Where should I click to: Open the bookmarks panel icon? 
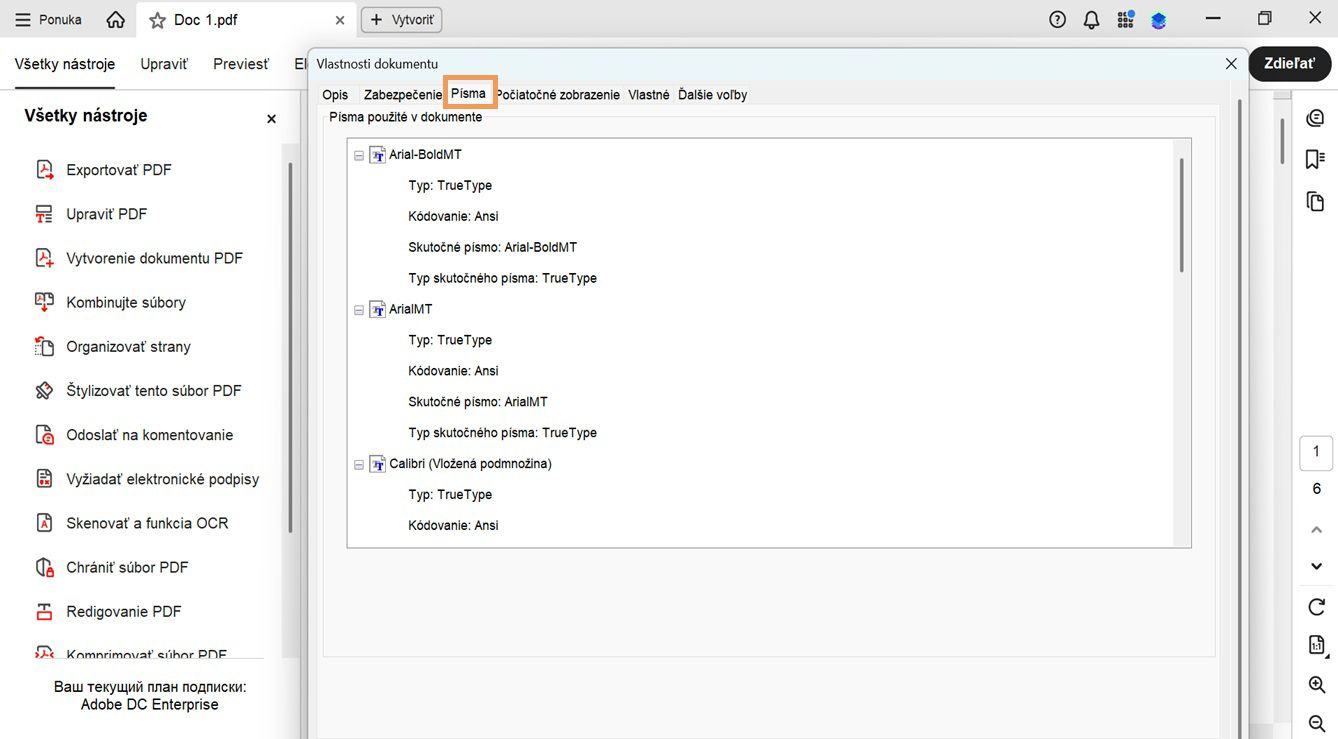1315,160
